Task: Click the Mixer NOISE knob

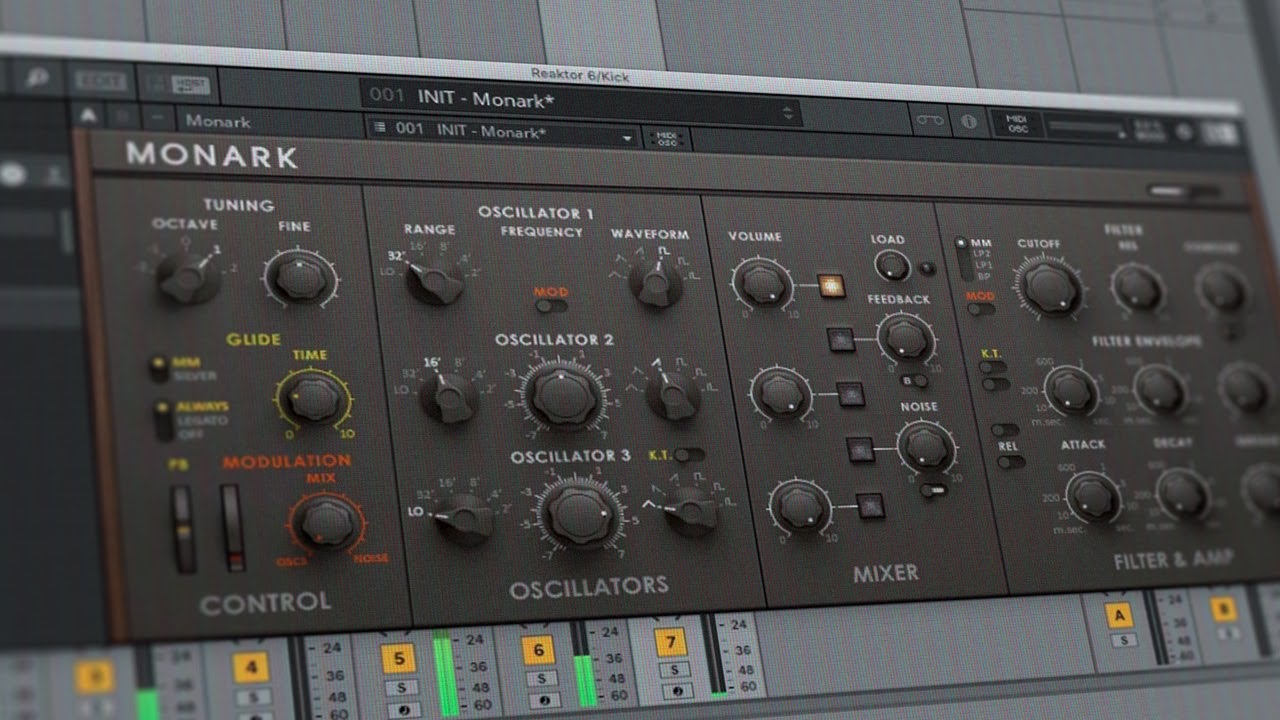Action: point(926,448)
